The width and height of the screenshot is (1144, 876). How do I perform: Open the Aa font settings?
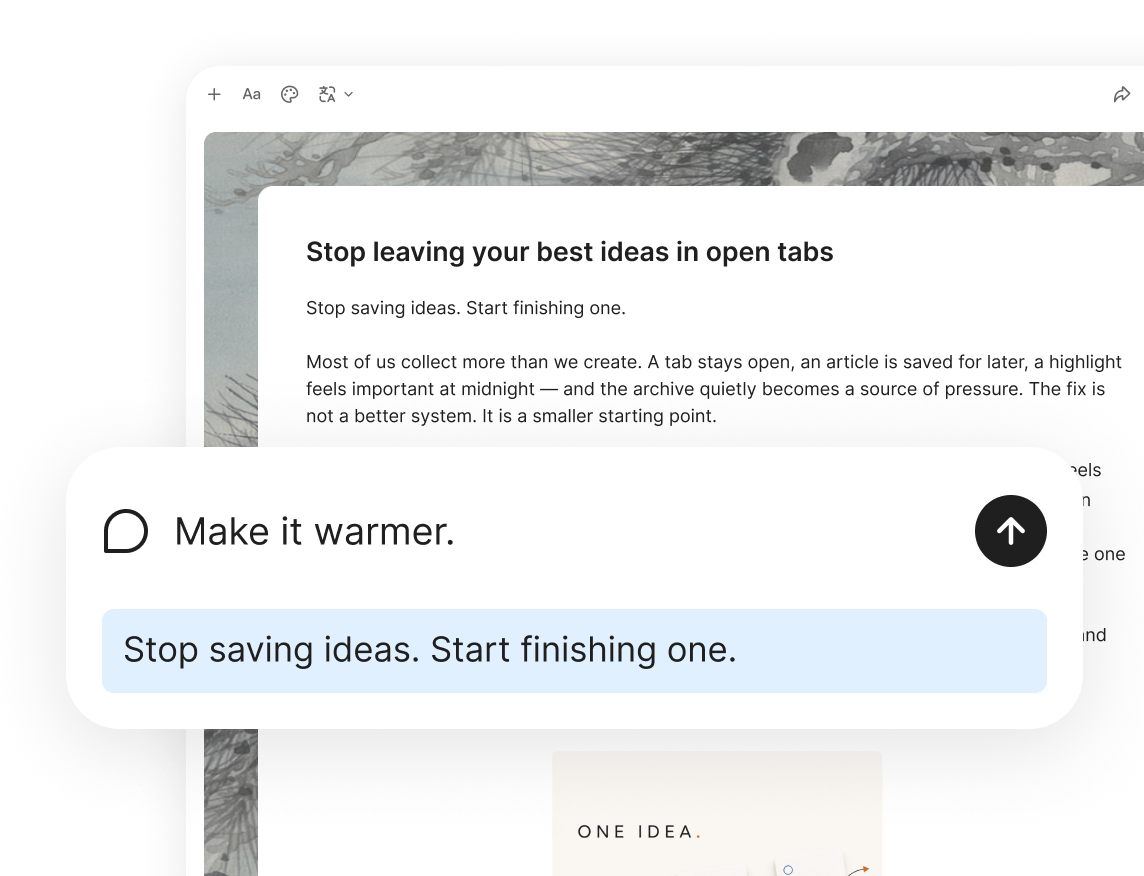[251, 94]
